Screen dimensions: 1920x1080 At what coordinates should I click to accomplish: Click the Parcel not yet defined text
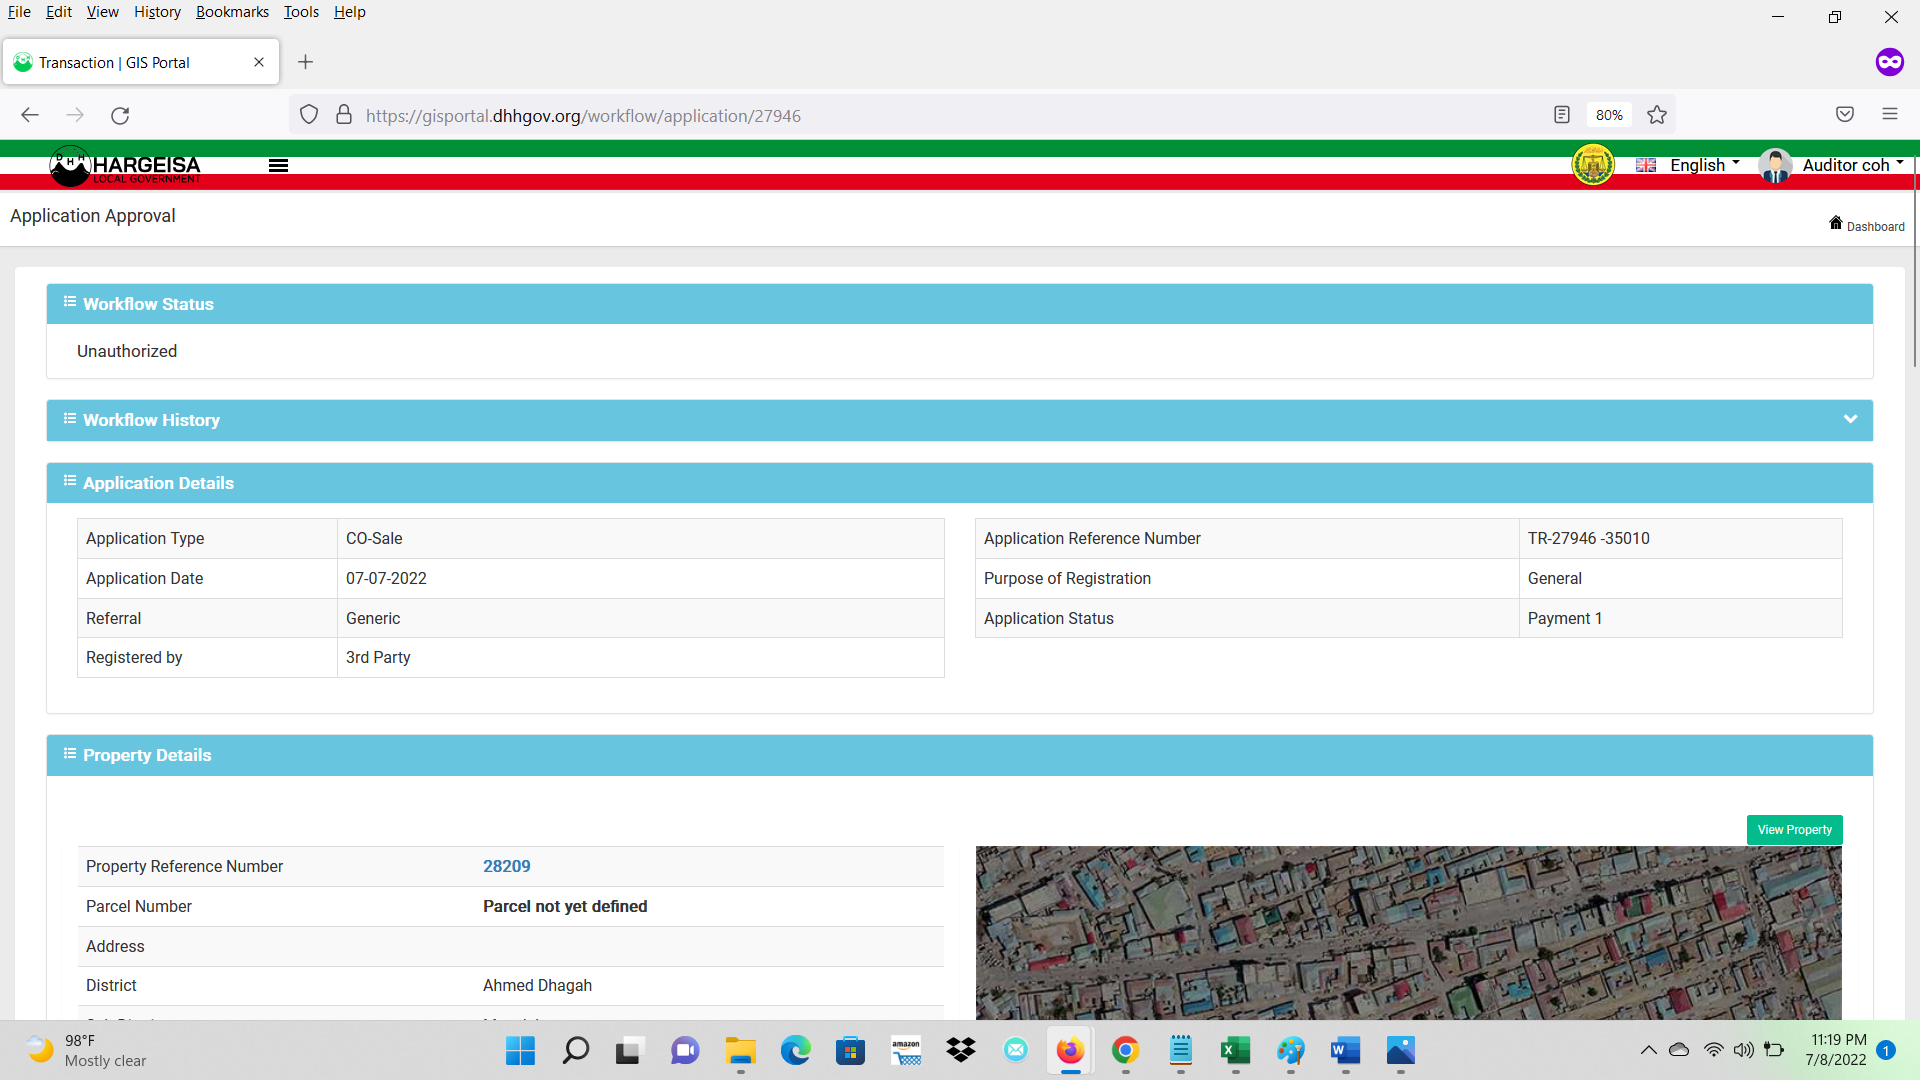(x=565, y=906)
